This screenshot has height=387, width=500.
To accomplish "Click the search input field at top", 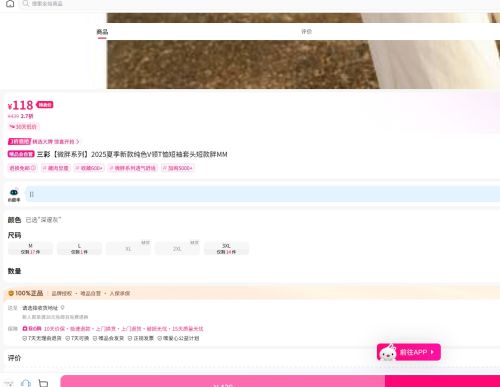I will pos(260,4).
